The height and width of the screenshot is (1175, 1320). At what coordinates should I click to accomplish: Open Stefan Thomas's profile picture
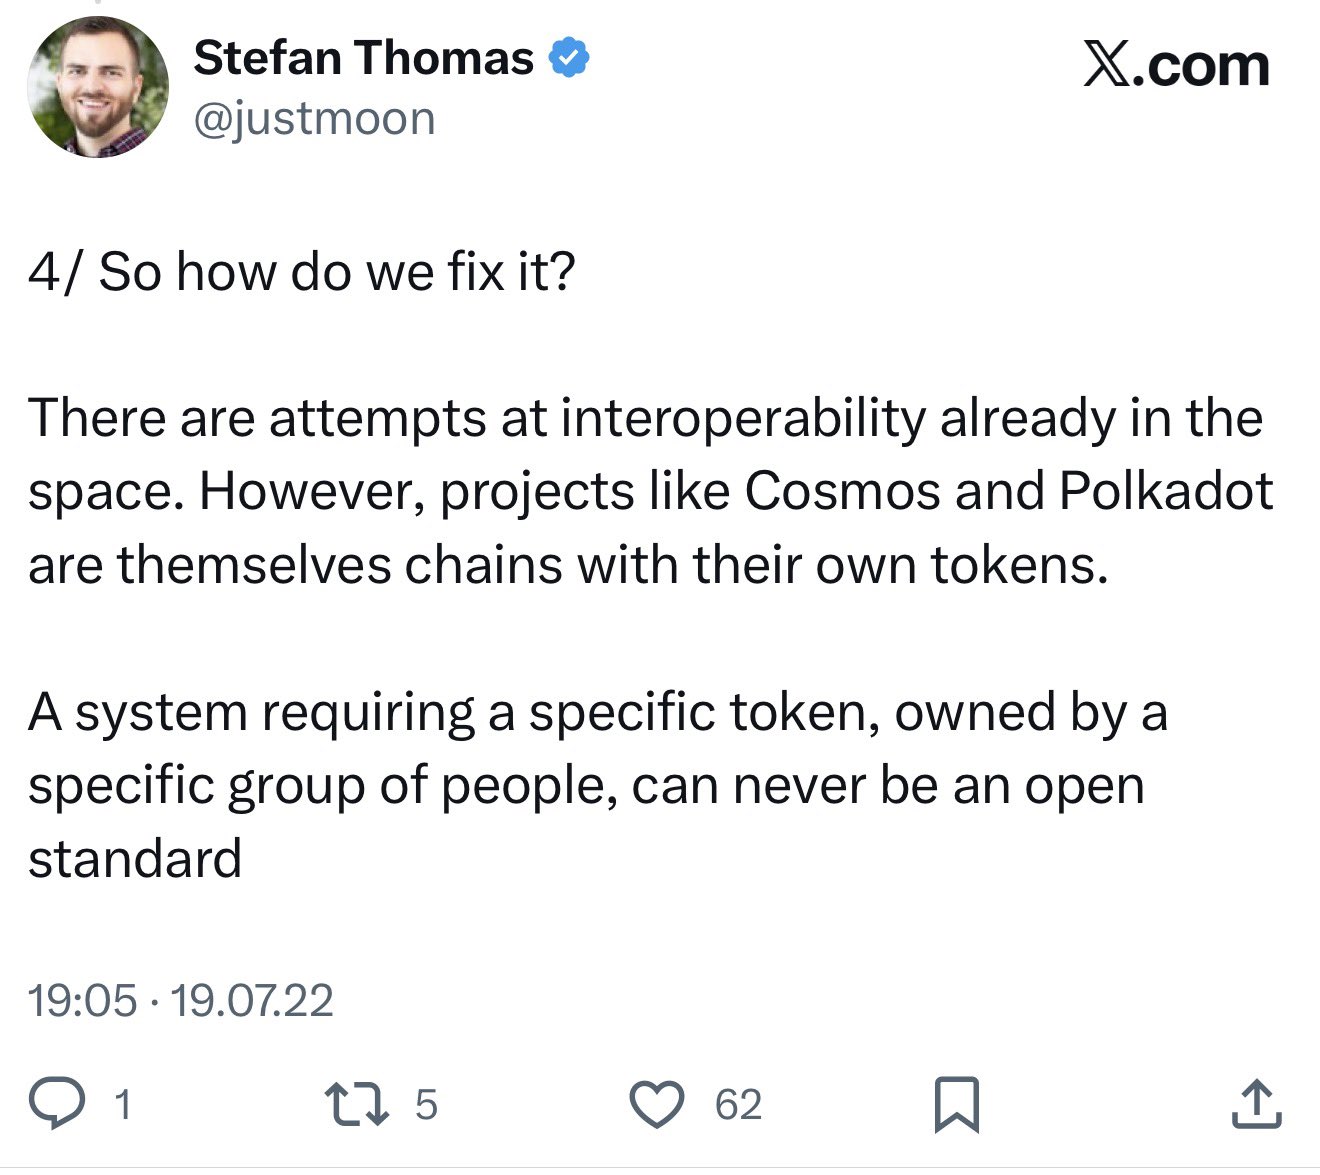pyautogui.click(x=98, y=87)
